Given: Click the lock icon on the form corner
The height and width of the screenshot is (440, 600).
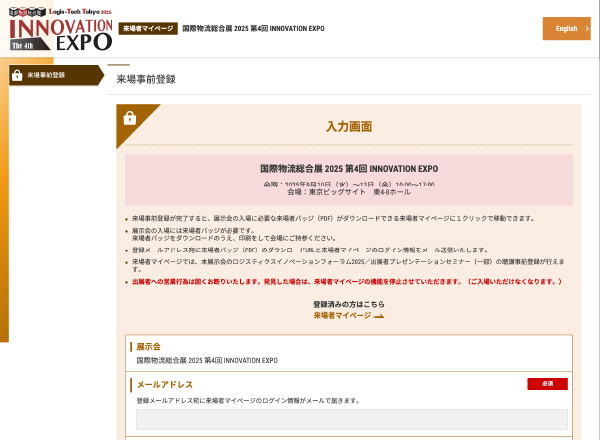Looking at the screenshot, I should pos(130,118).
